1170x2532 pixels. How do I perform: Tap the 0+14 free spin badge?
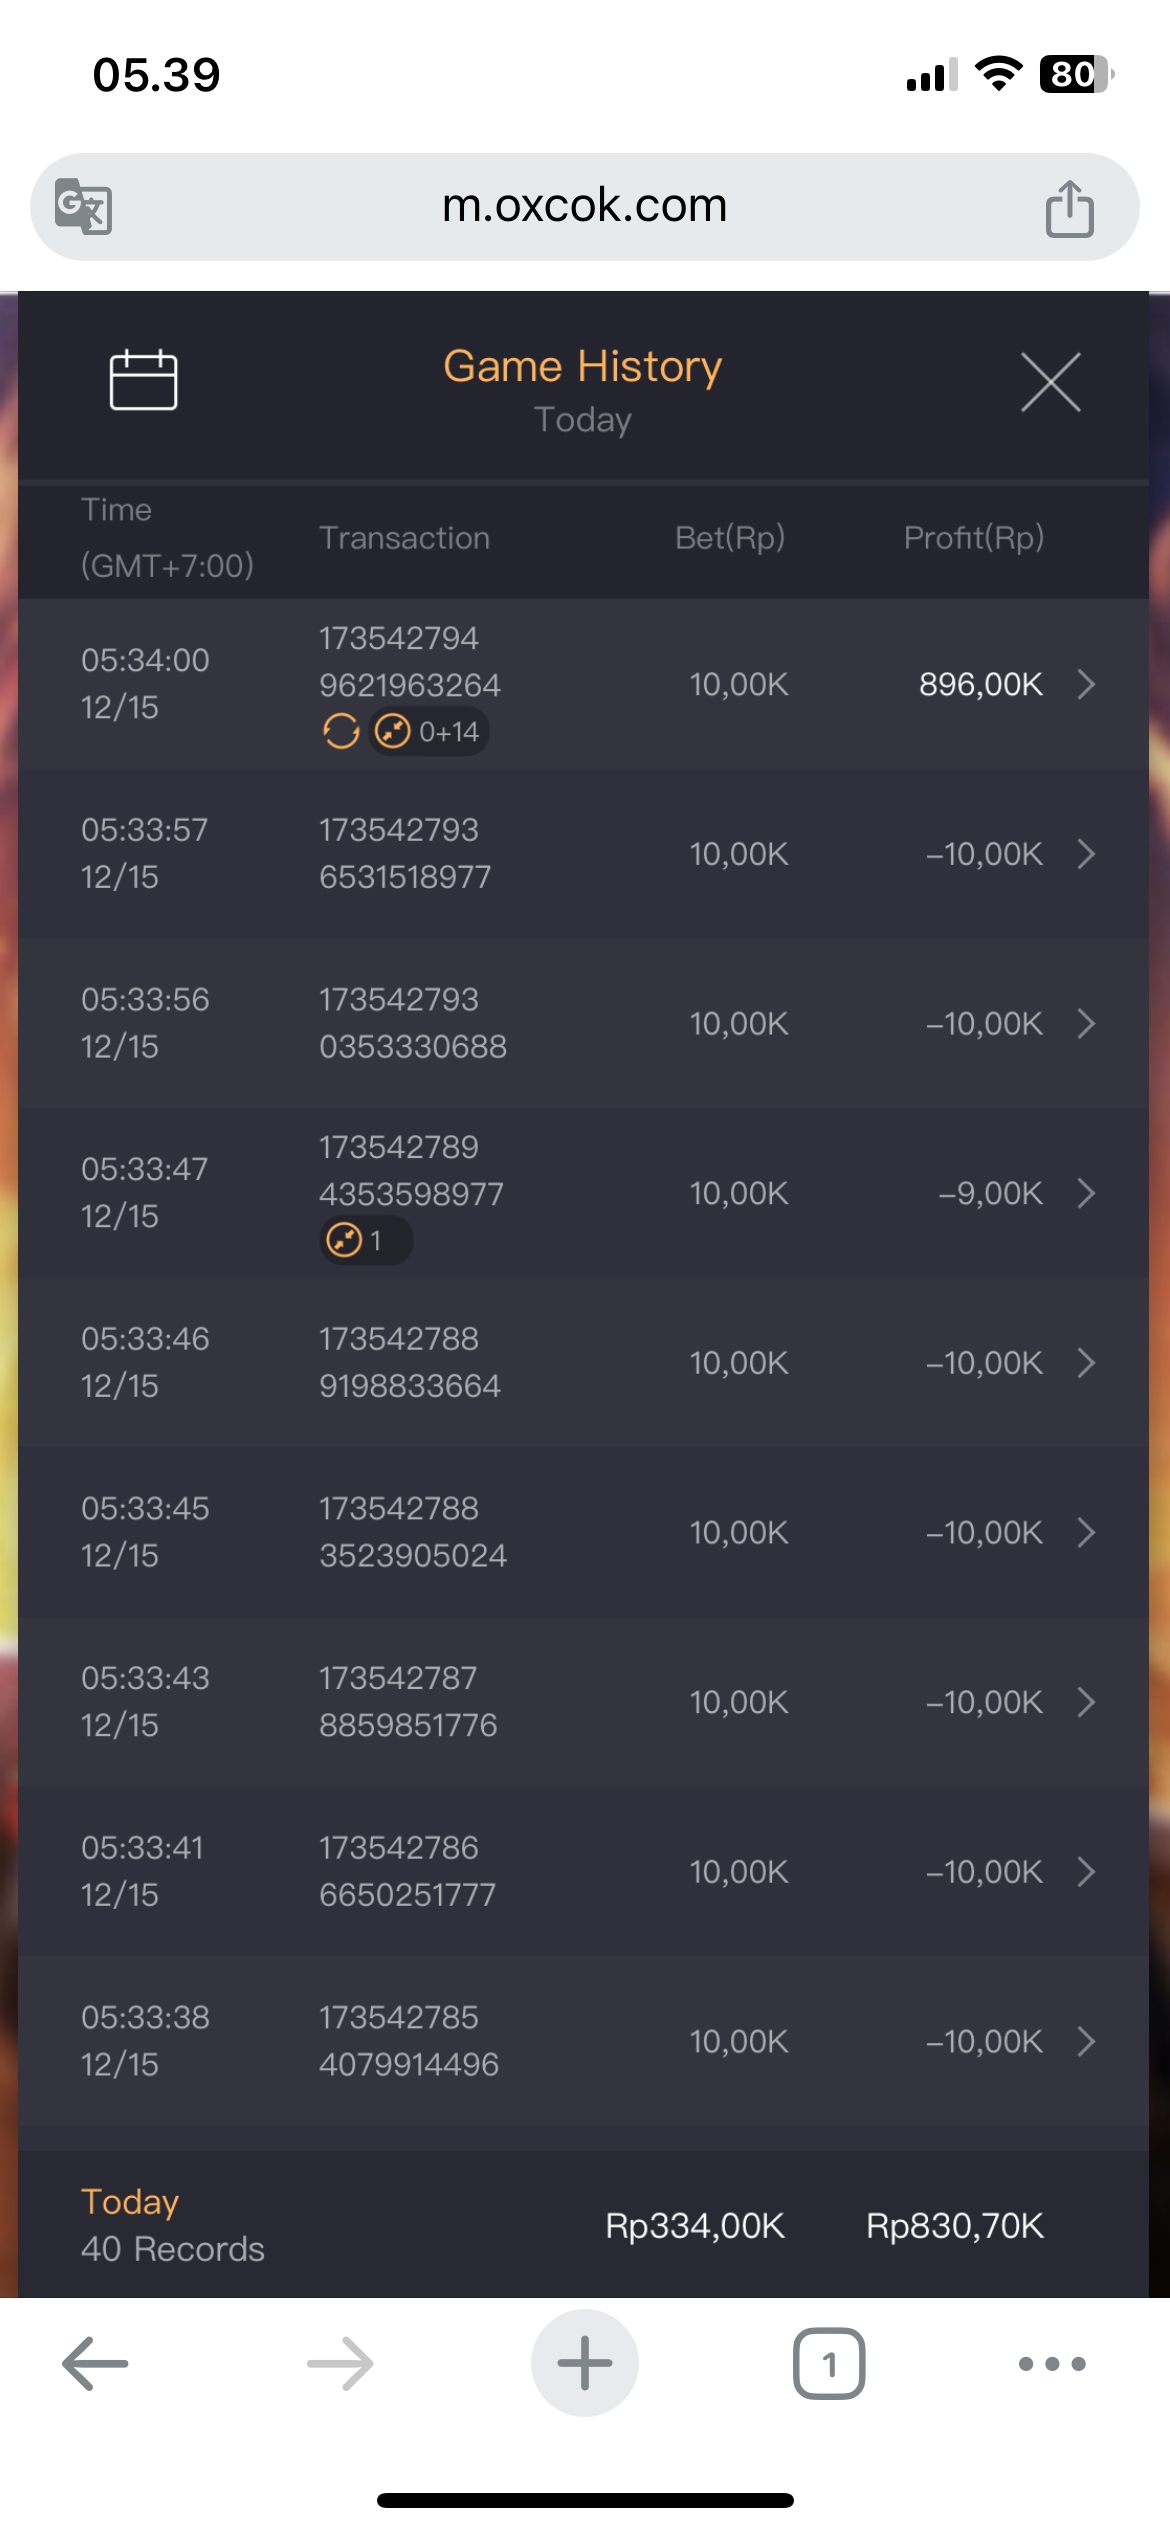pos(429,732)
